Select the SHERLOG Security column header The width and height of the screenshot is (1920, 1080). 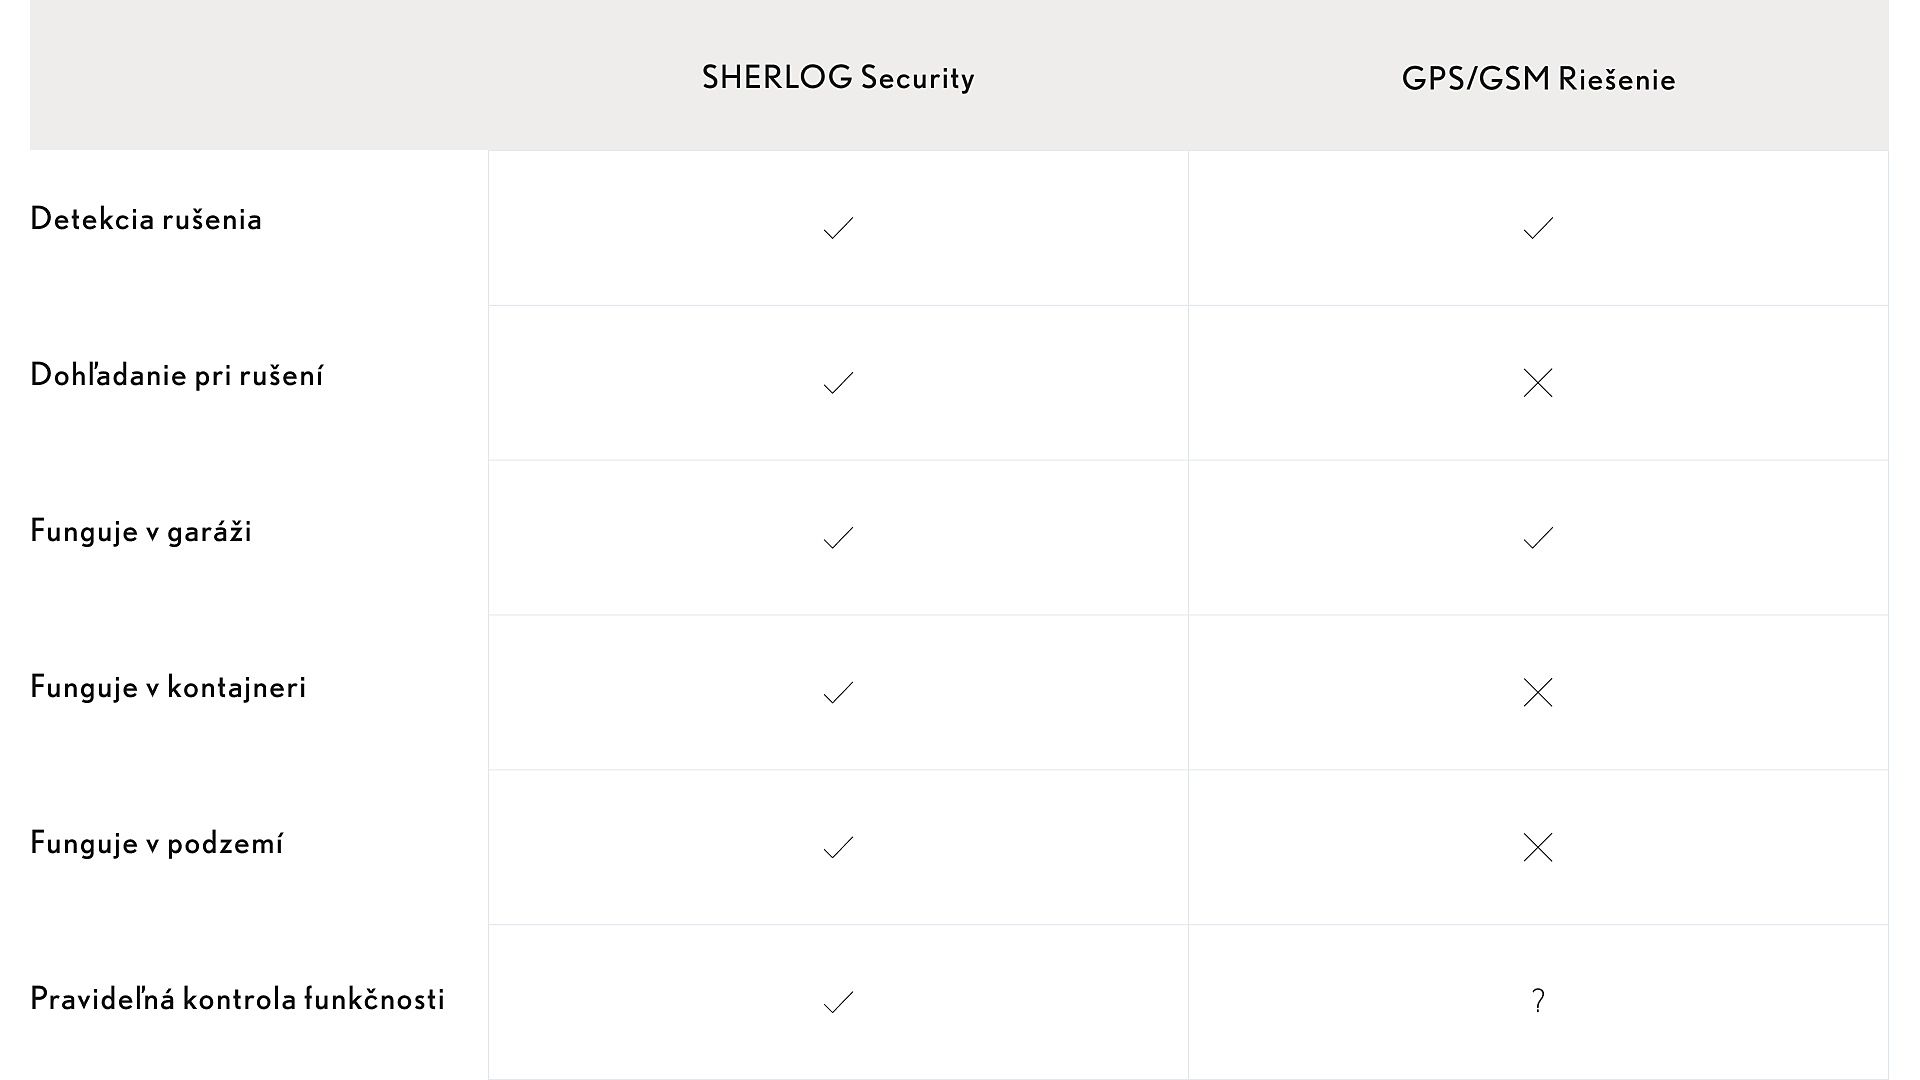click(x=838, y=78)
